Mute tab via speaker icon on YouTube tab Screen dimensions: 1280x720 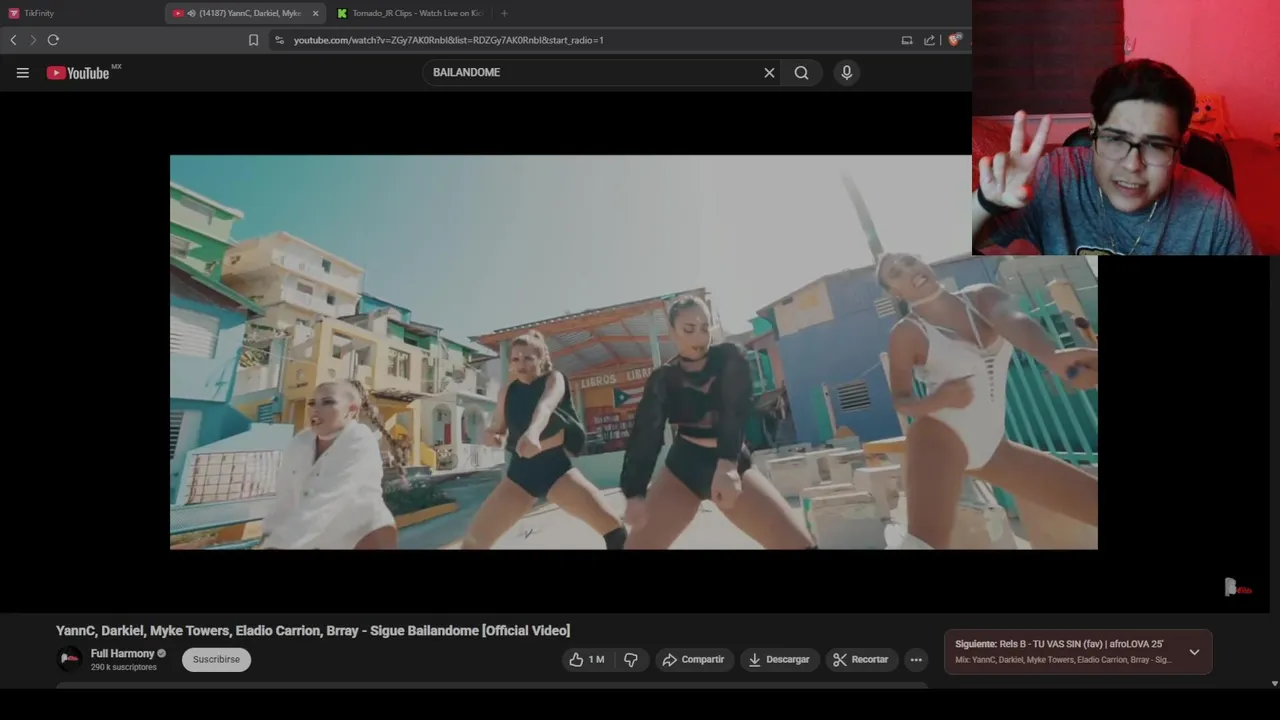click(191, 13)
